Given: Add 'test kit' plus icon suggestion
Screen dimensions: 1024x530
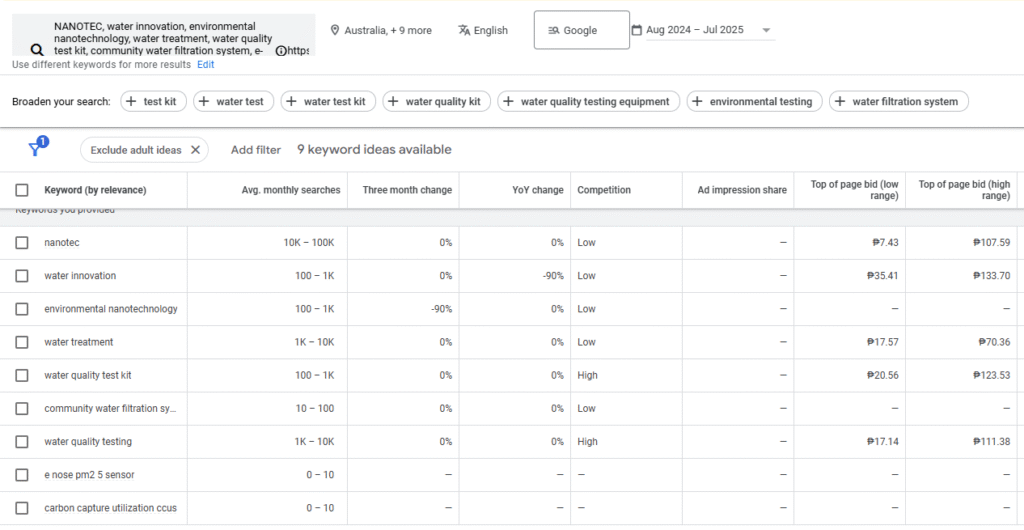Looking at the screenshot, I should (131, 101).
